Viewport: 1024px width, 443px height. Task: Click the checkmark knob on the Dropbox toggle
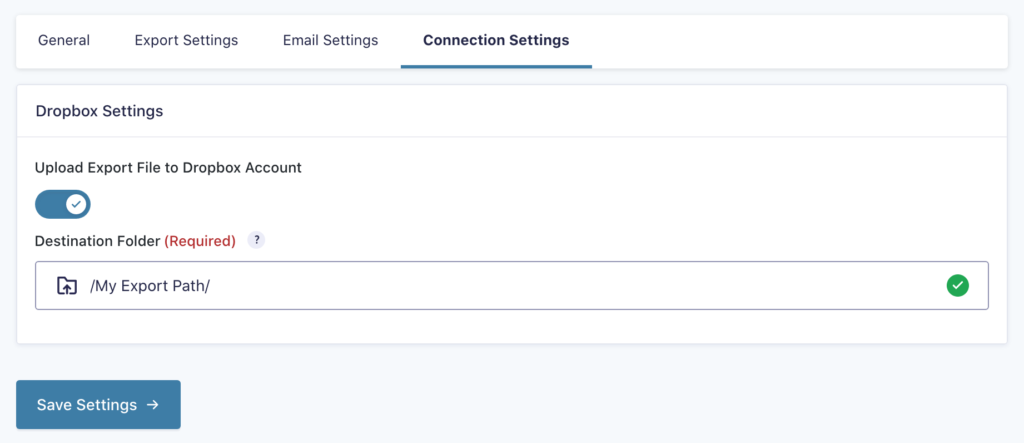76,205
